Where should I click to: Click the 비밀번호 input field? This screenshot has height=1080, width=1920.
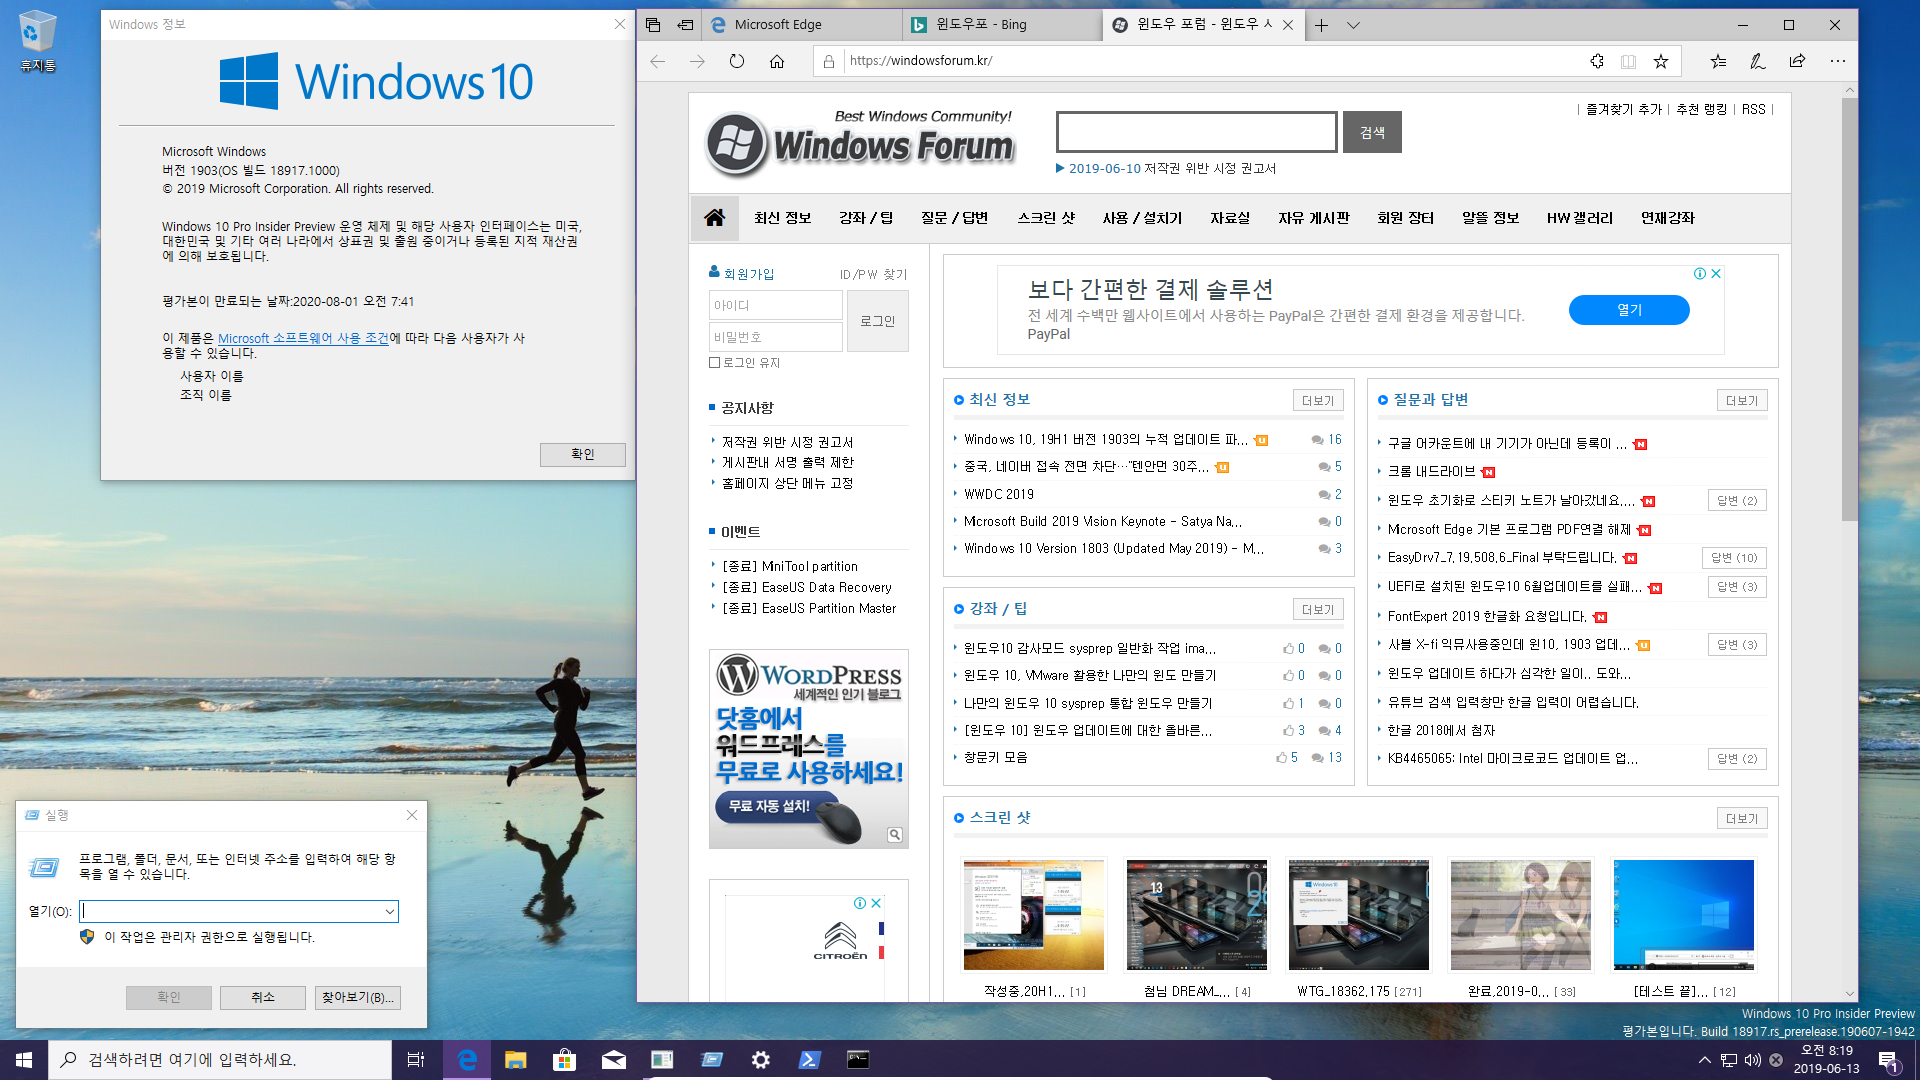(776, 337)
